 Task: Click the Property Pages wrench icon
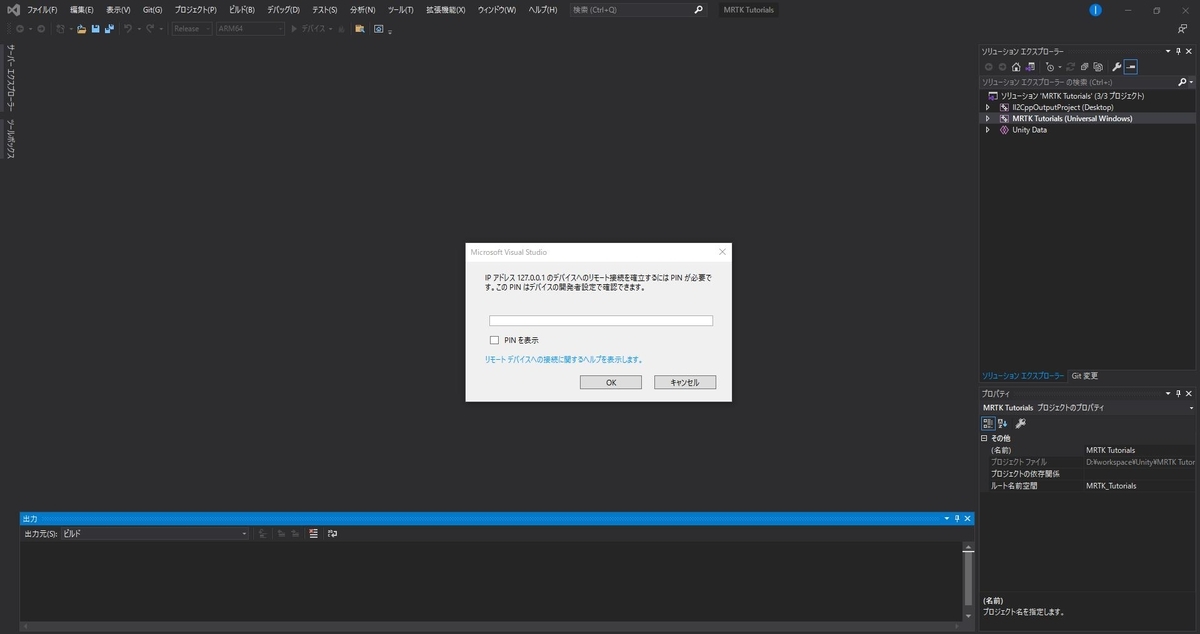tap(1020, 423)
